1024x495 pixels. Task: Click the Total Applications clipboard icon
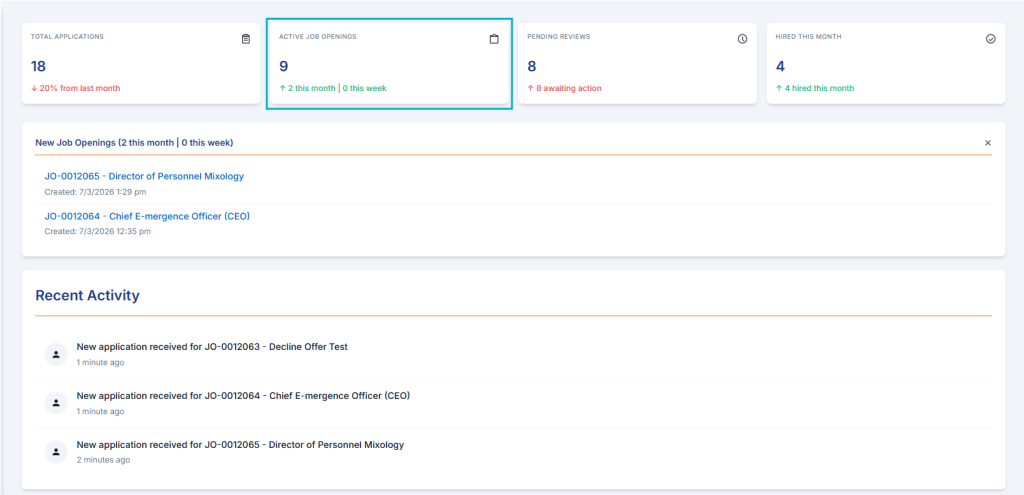[246, 39]
